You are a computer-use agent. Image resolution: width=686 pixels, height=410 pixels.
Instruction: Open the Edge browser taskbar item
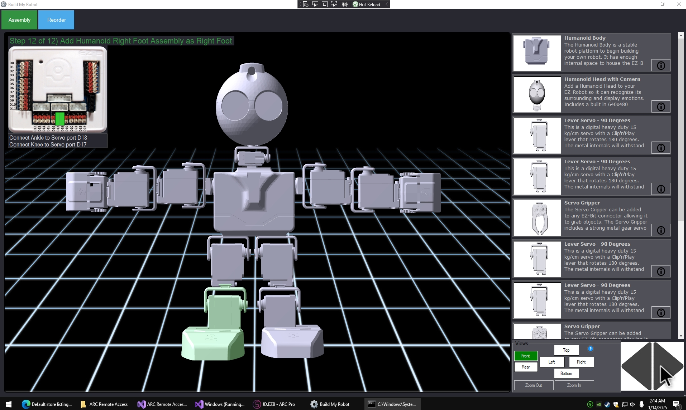[46, 404]
